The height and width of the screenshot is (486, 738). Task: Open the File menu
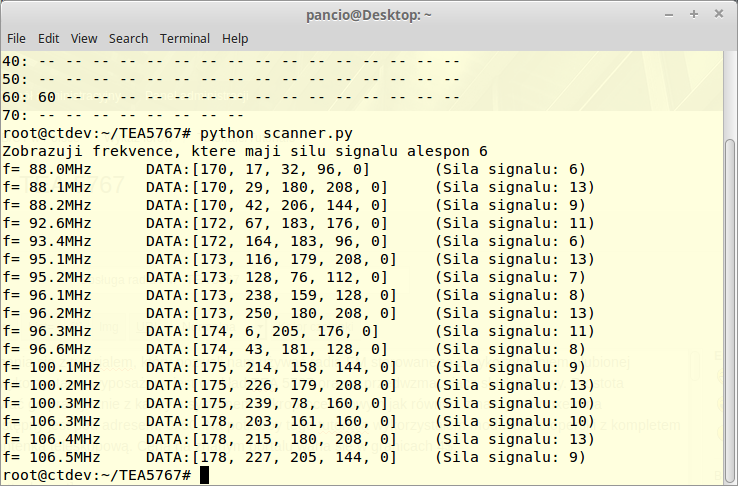pos(16,38)
